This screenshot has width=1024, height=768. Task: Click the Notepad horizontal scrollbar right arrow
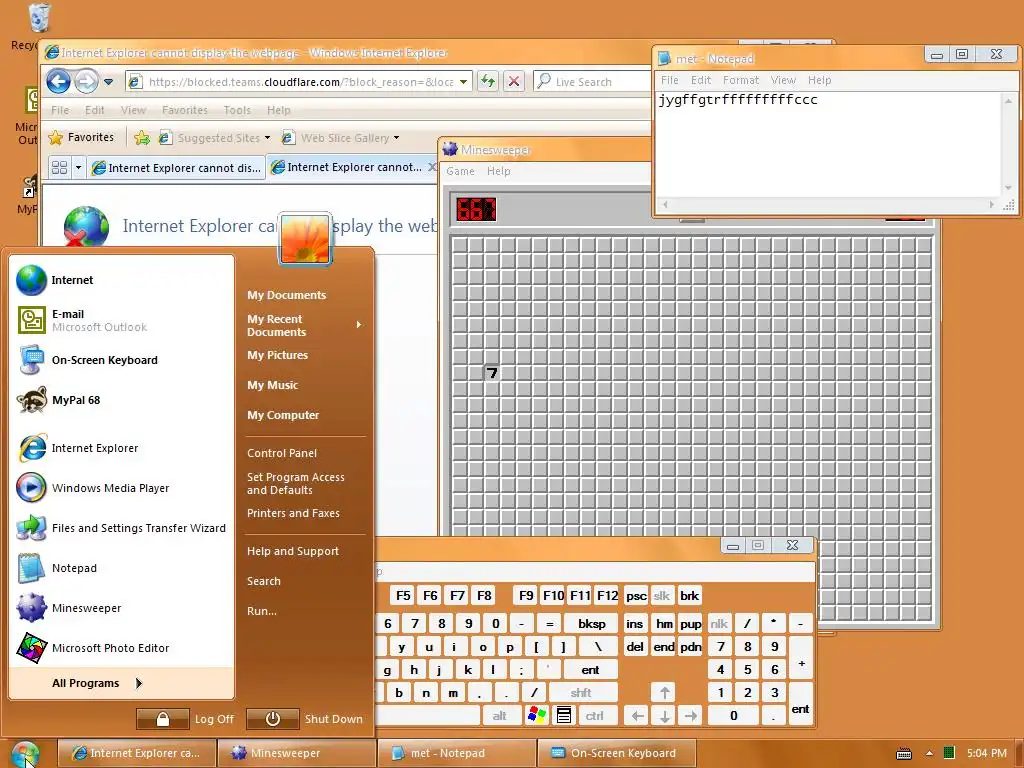[x=991, y=204]
